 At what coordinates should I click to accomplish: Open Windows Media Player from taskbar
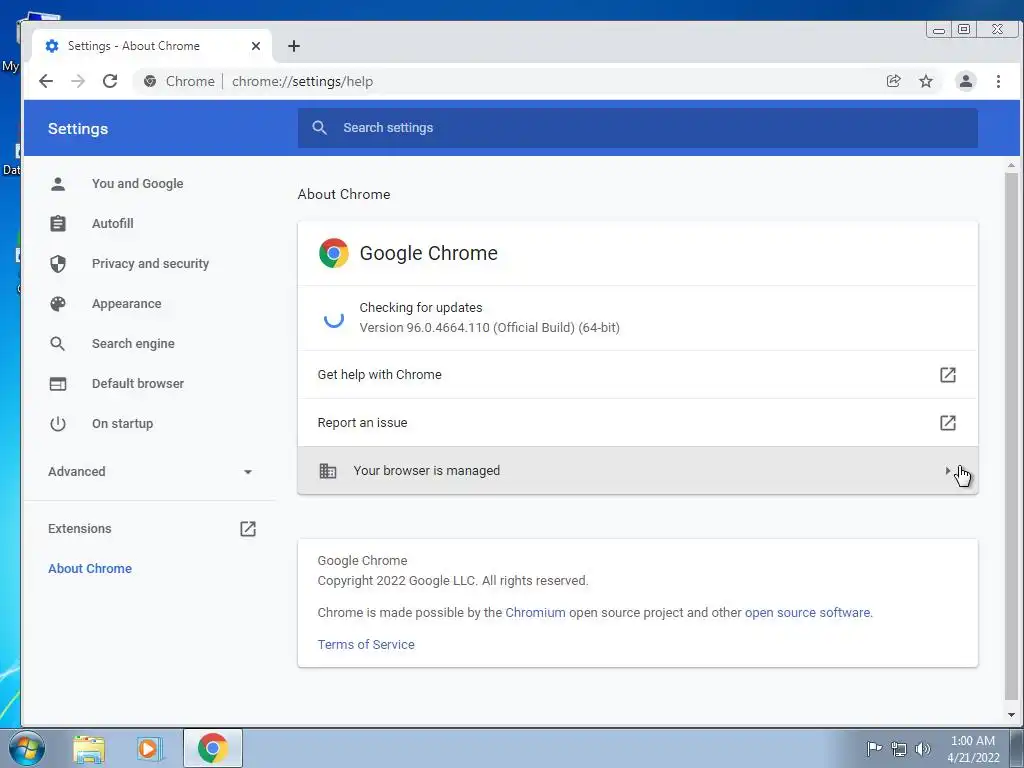point(149,748)
